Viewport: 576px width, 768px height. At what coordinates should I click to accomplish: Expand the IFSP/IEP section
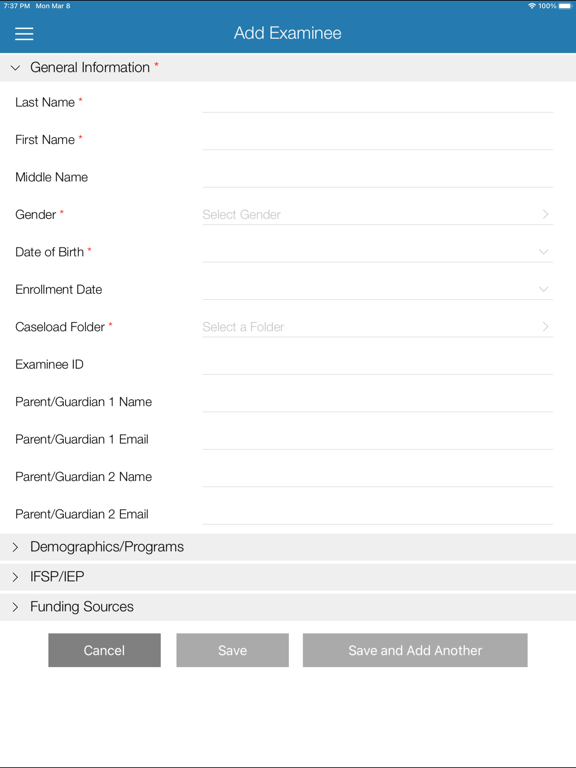coord(288,577)
